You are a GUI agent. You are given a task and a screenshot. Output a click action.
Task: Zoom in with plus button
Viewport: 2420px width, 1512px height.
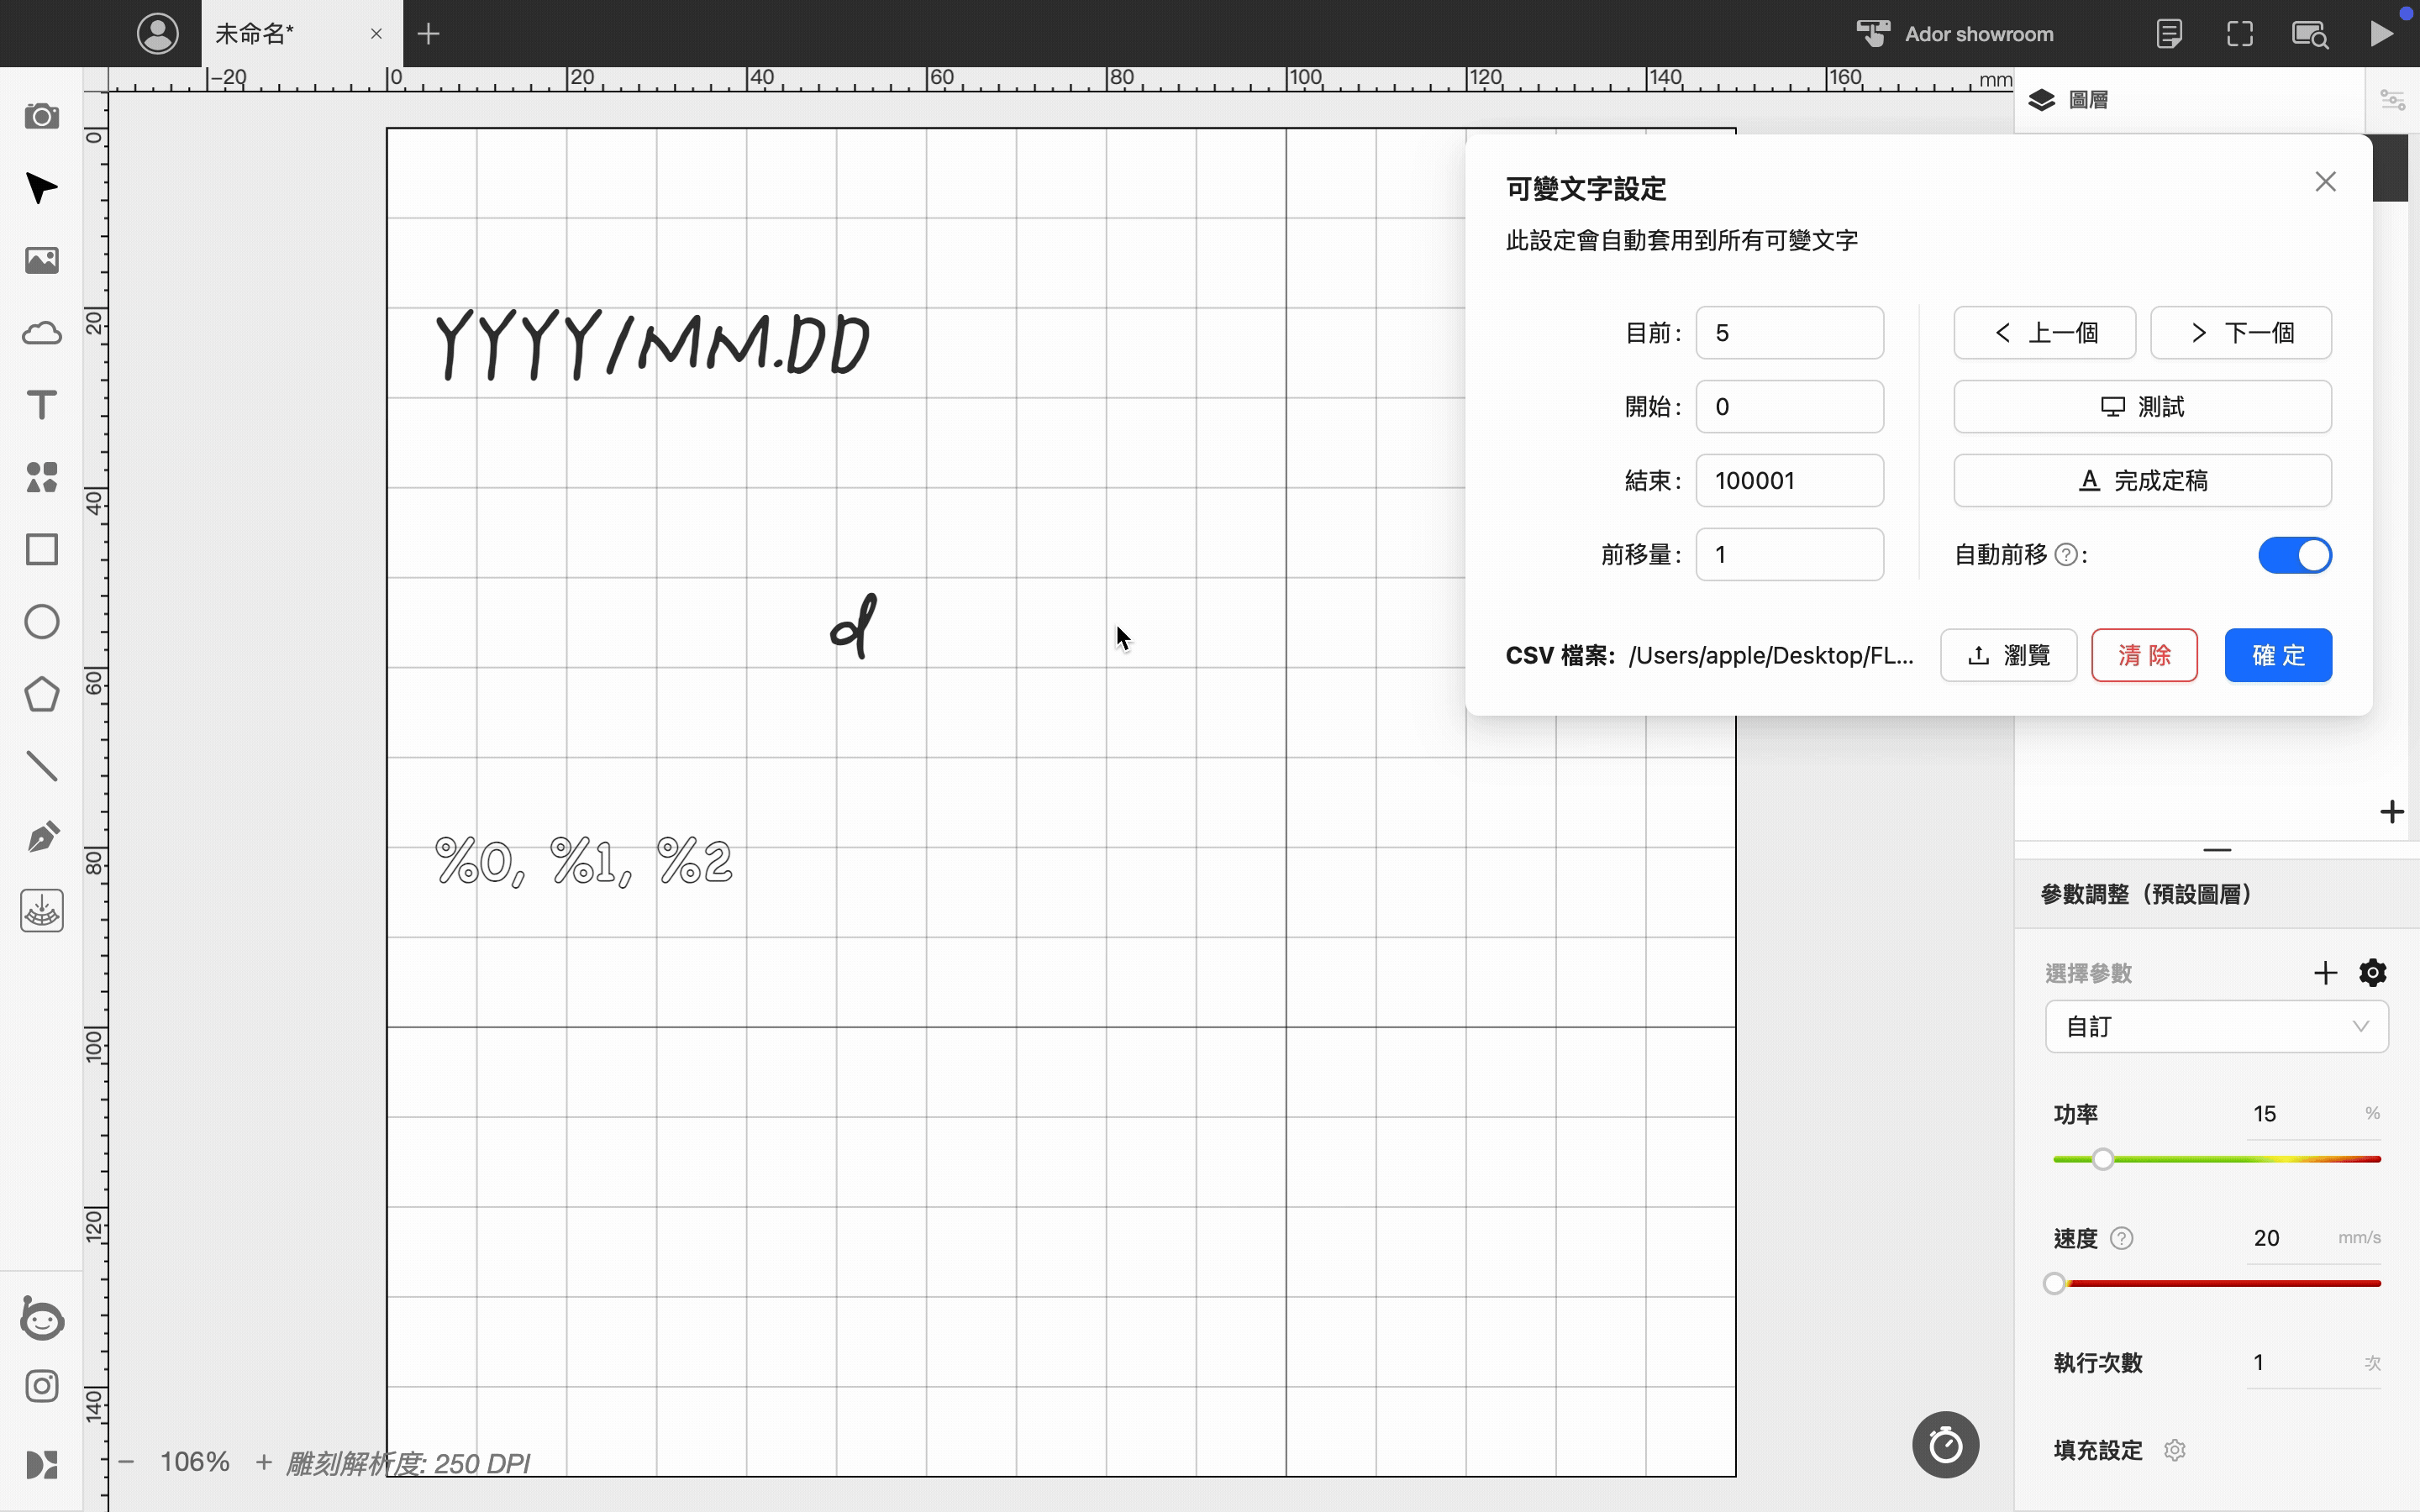[263, 1462]
